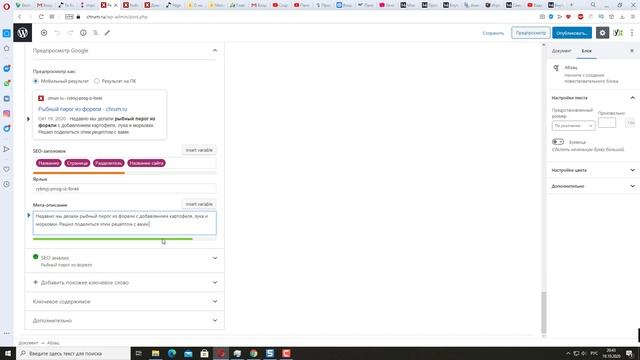Click the Title variable tag
This screenshot has height=360, width=640.
pyautogui.click(x=49, y=163)
